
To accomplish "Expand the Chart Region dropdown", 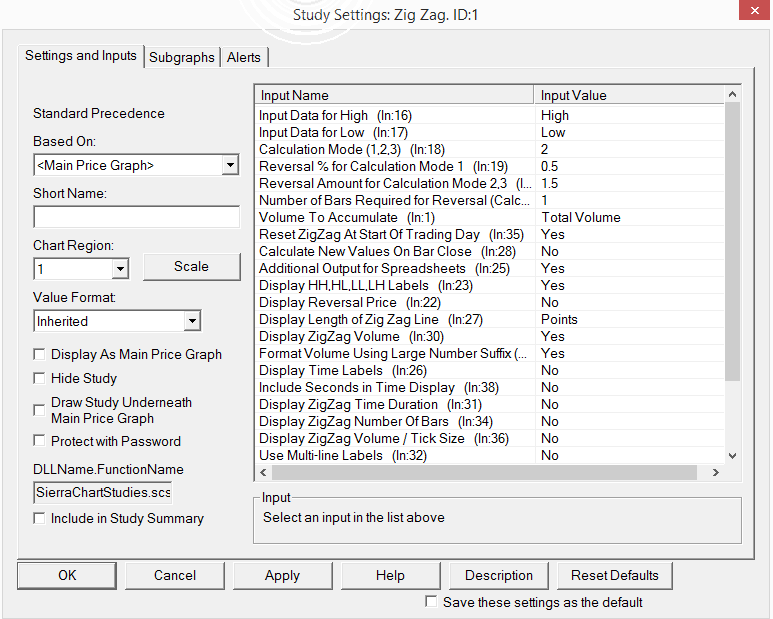I will [120, 268].
